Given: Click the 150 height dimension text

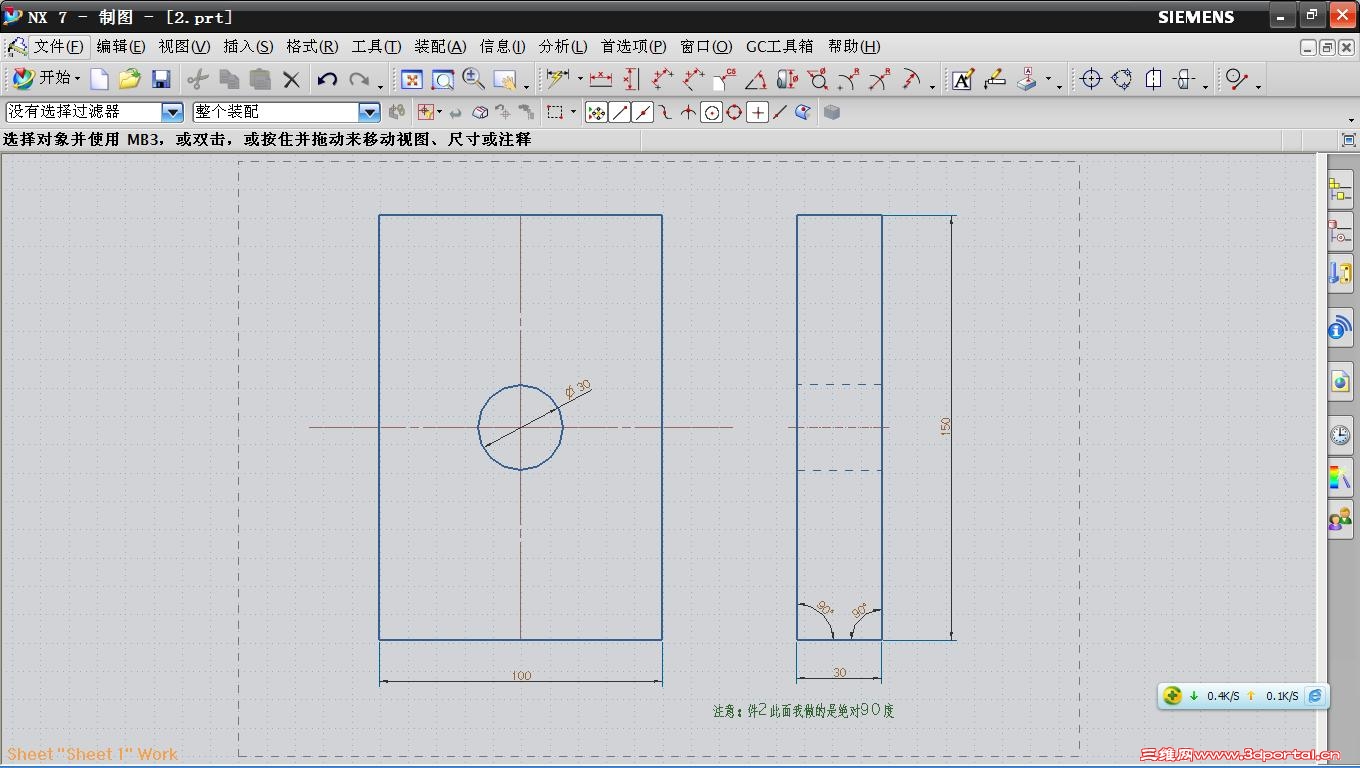Looking at the screenshot, I should (945, 426).
